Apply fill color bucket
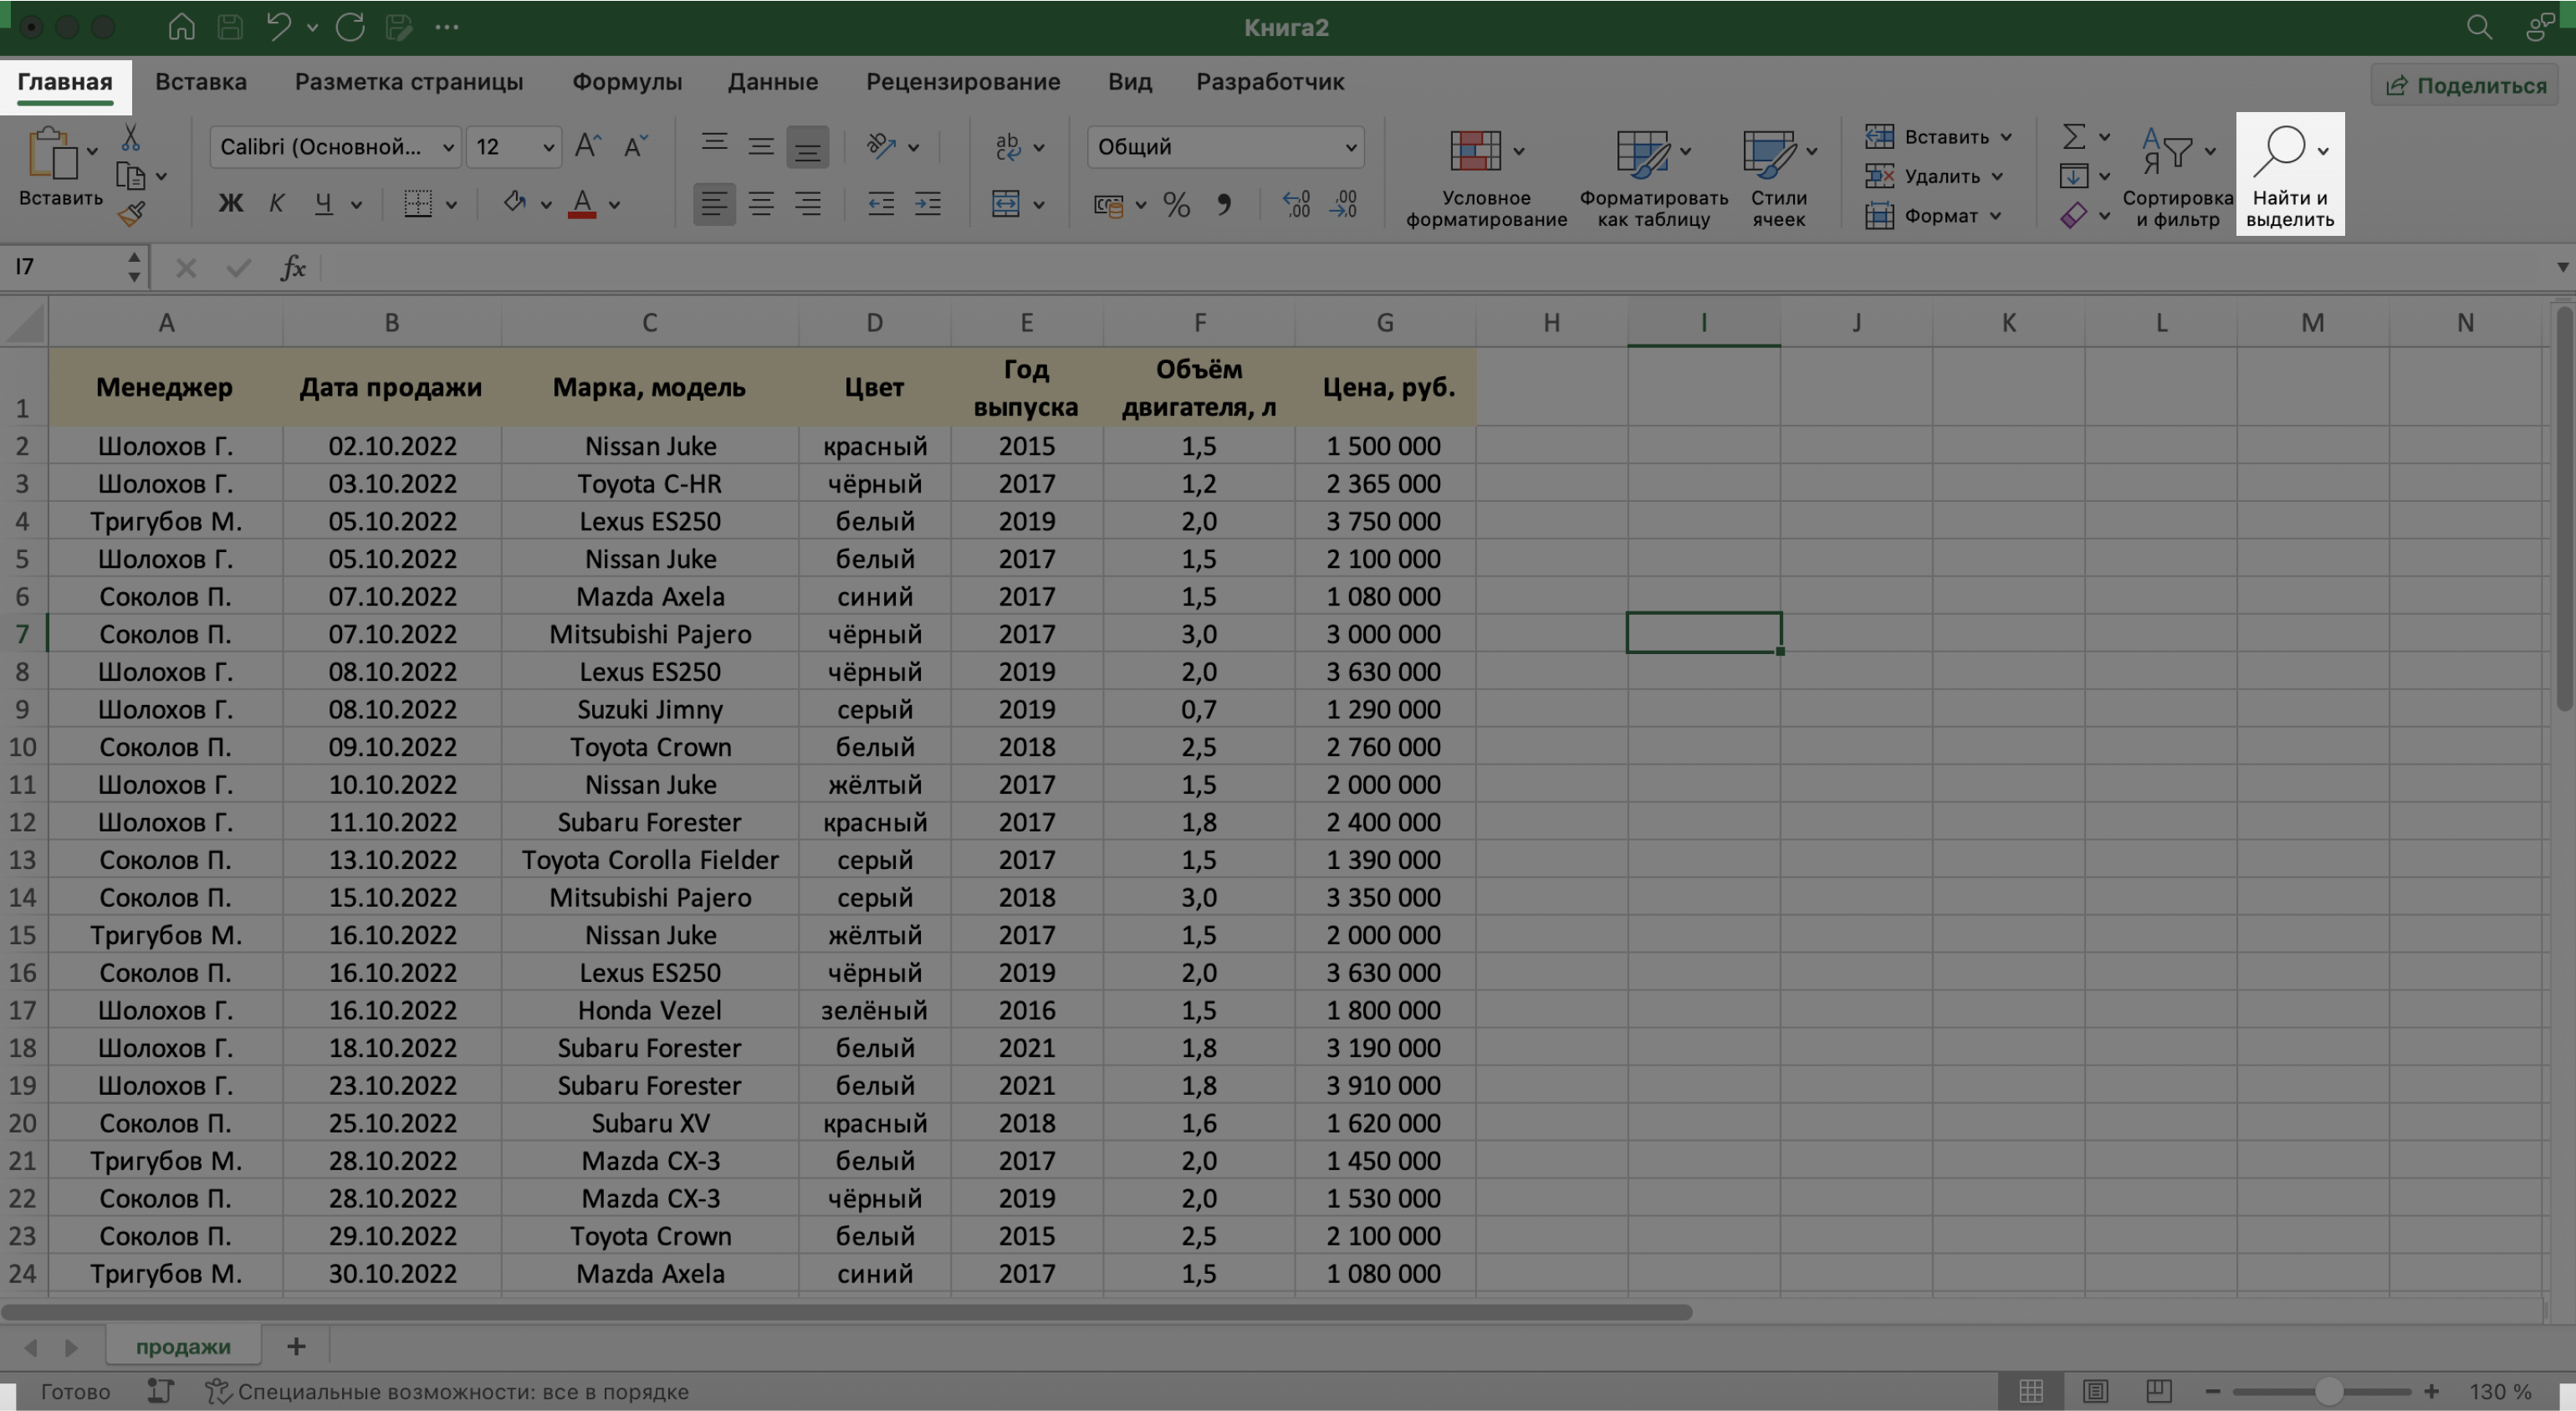The width and height of the screenshot is (2576, 1411). coord(515,203)
